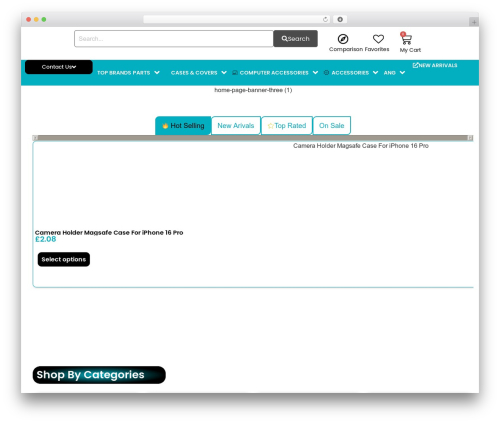Open the Comparison compass icon

tap(343, 39)
